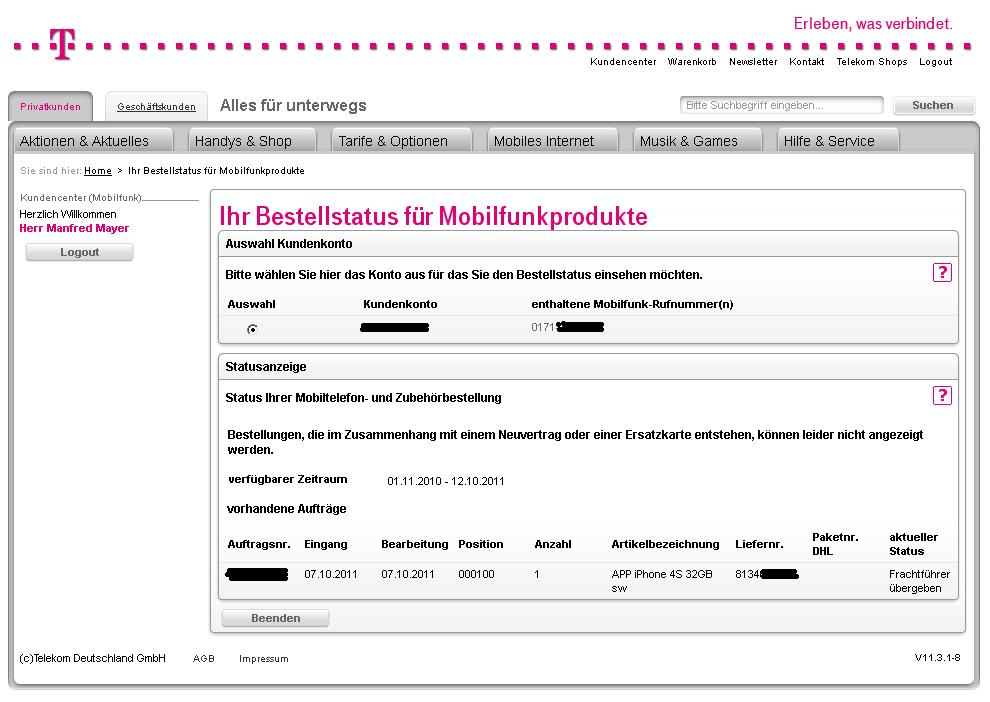
Task: Switch to Privatkunden tab
Action: 50,107
